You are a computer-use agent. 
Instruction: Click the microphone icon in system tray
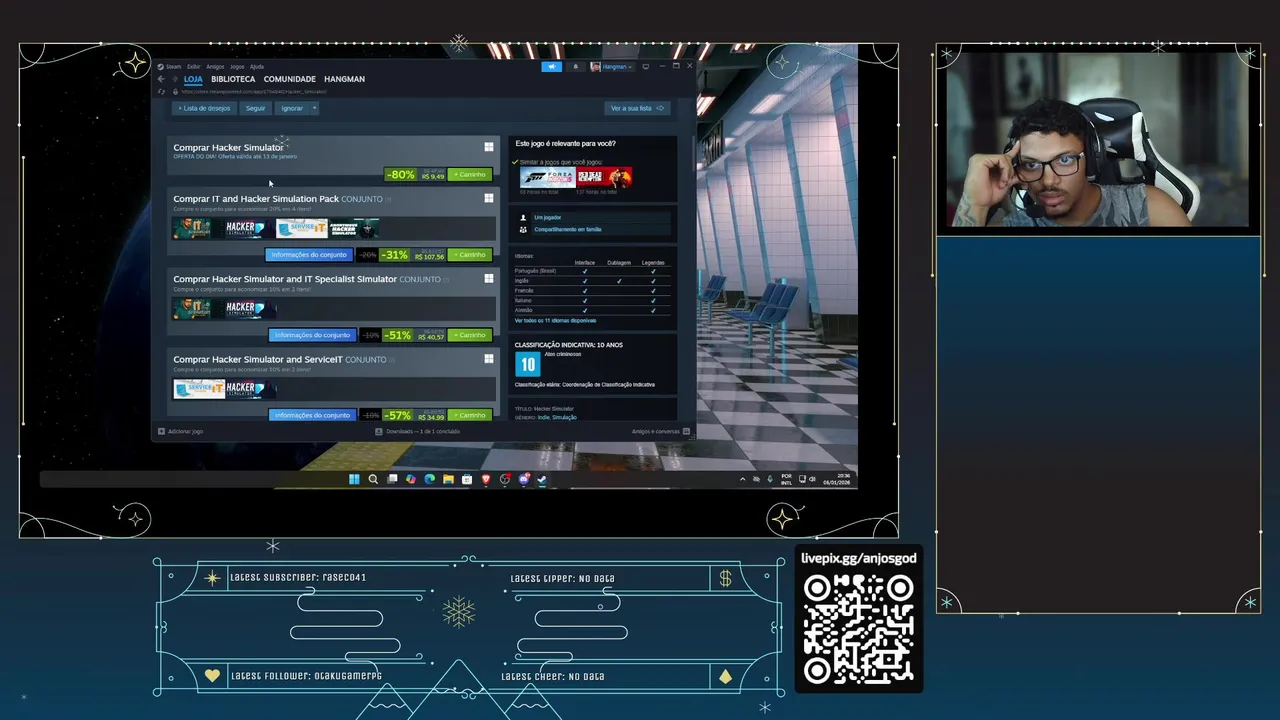(x=770, y=479)
